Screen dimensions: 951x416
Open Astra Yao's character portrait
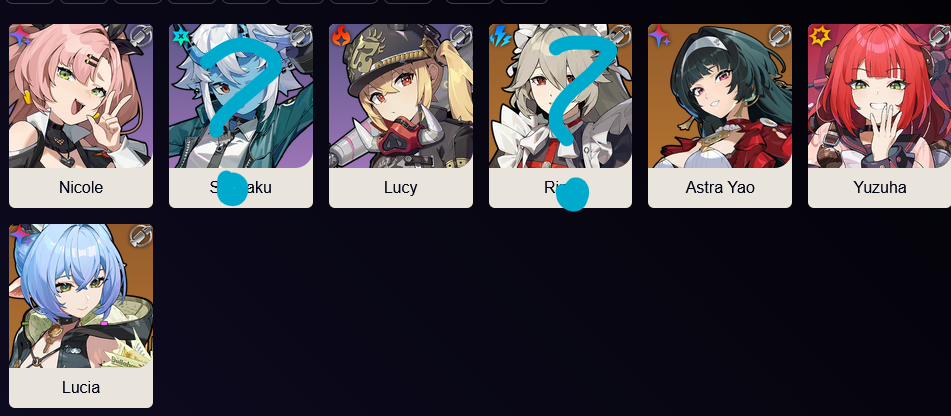point(720,96)
